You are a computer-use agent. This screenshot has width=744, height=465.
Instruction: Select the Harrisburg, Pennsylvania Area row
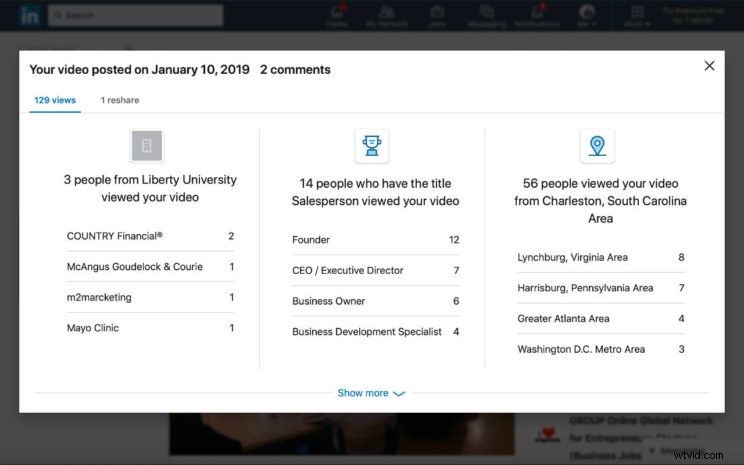point(601,288)
